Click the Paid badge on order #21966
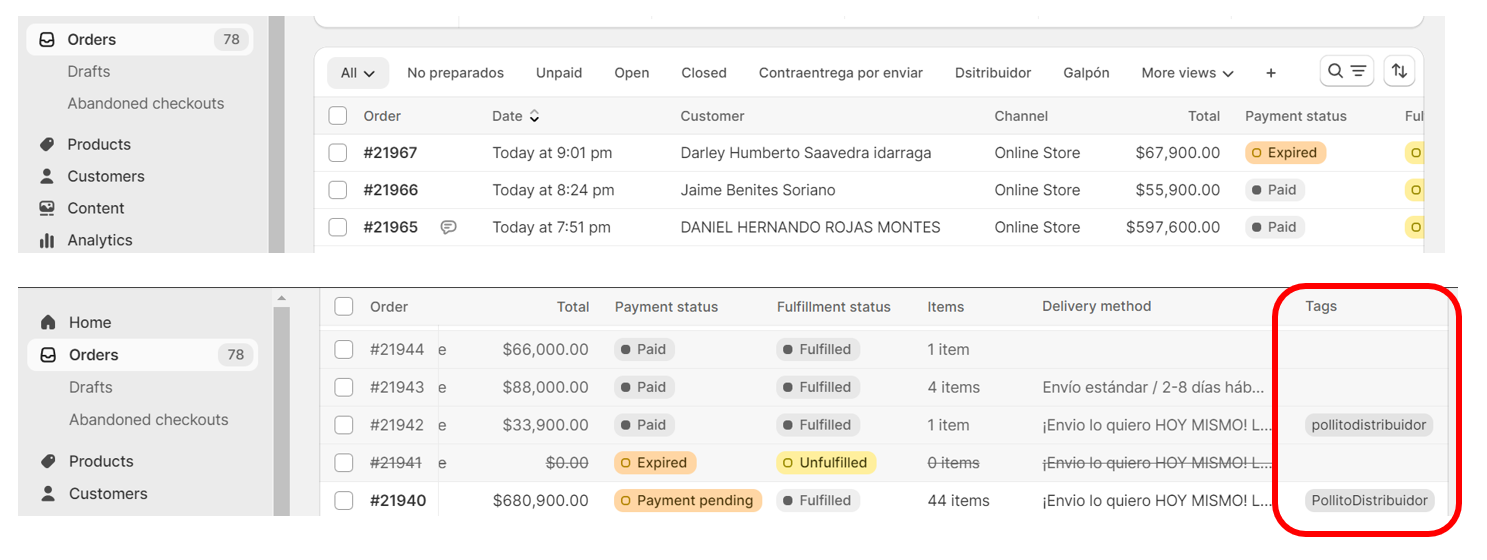Screen dimensions: 1487x560 coord(1275,190)
